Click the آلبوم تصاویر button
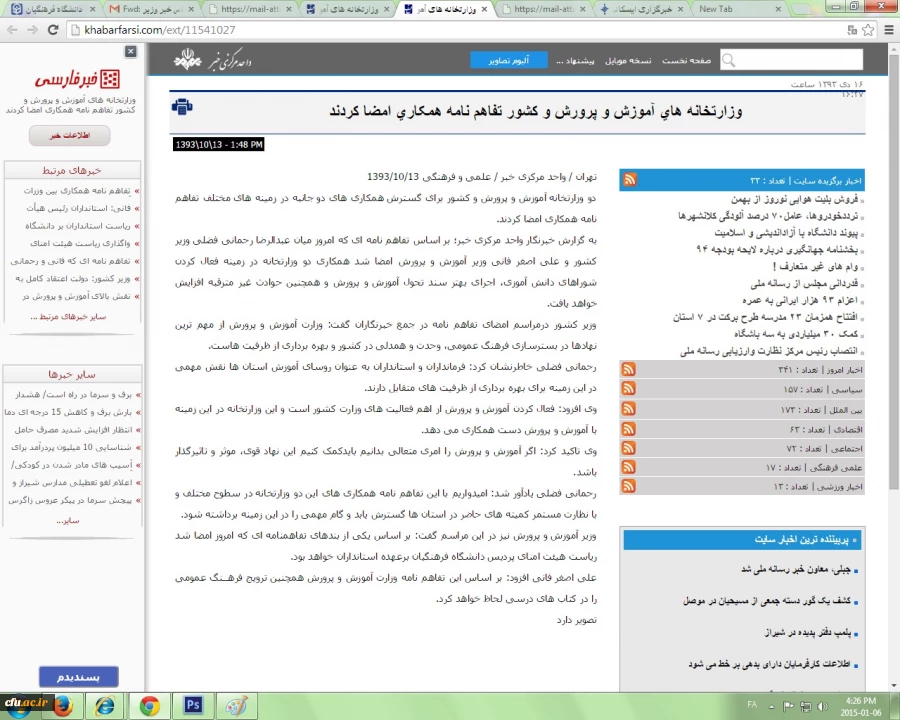 point(508,60)
